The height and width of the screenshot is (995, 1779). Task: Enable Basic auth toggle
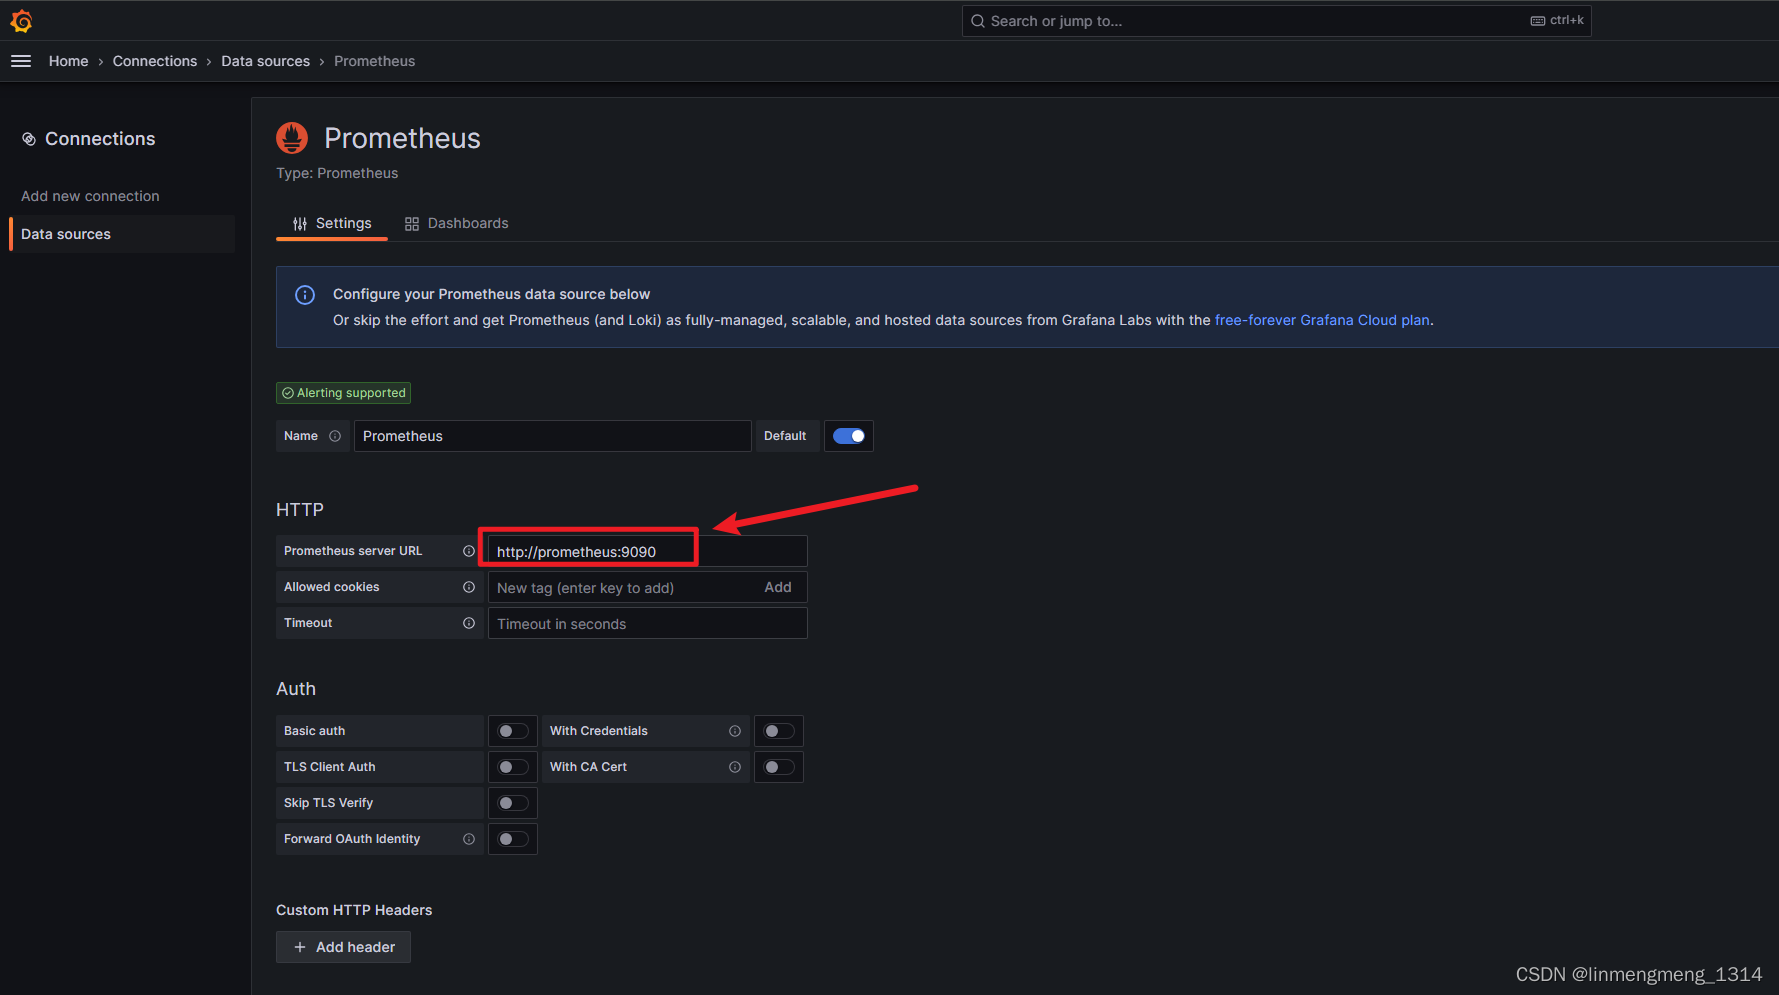point(513,731)
